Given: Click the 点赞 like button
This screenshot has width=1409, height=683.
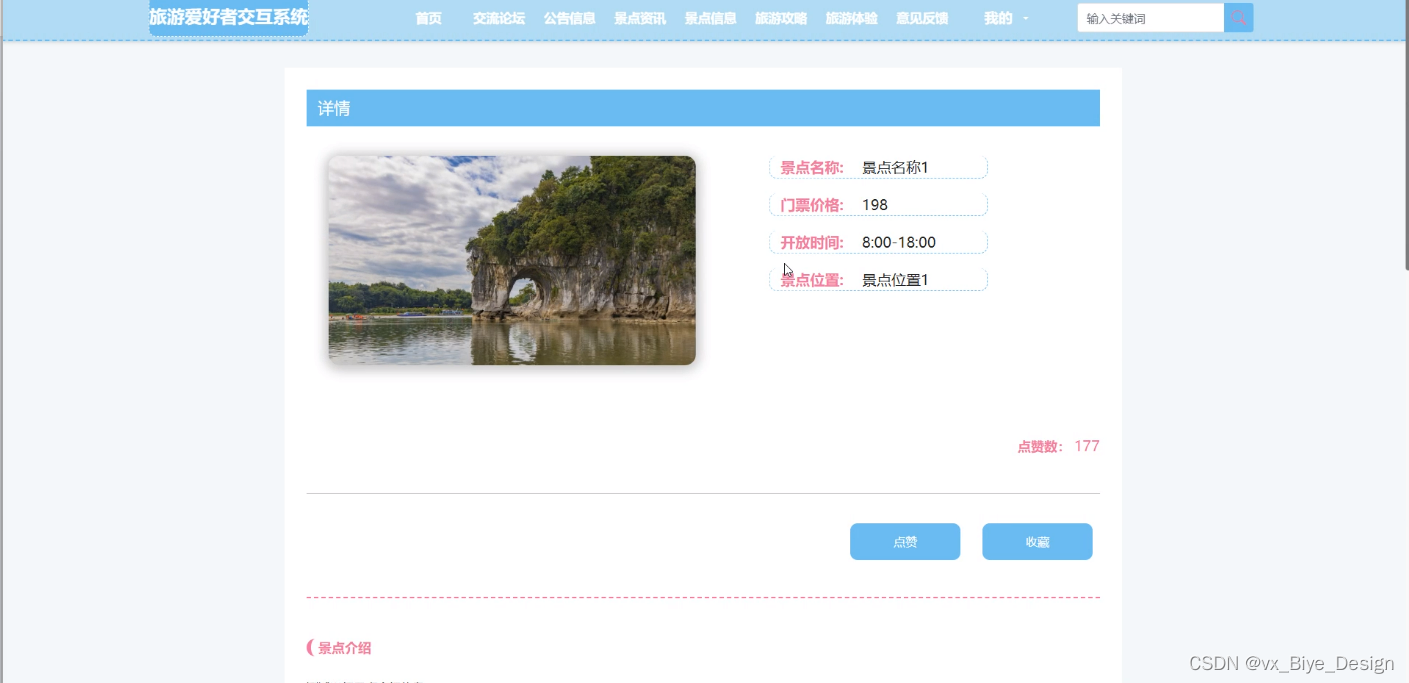Looking at the screenshot, I should coord(905,542).
